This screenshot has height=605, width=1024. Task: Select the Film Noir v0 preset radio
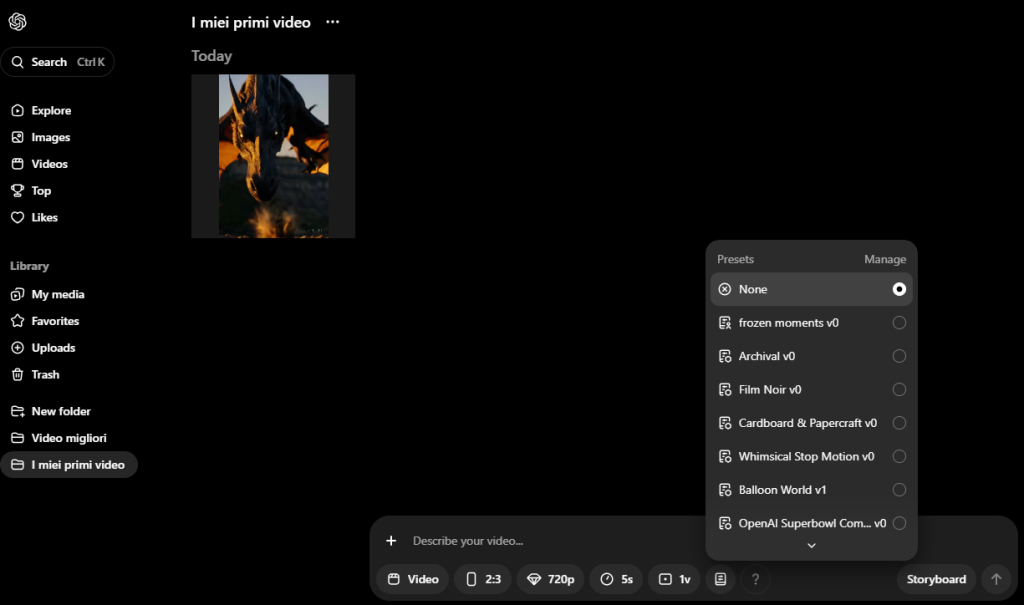899,389
